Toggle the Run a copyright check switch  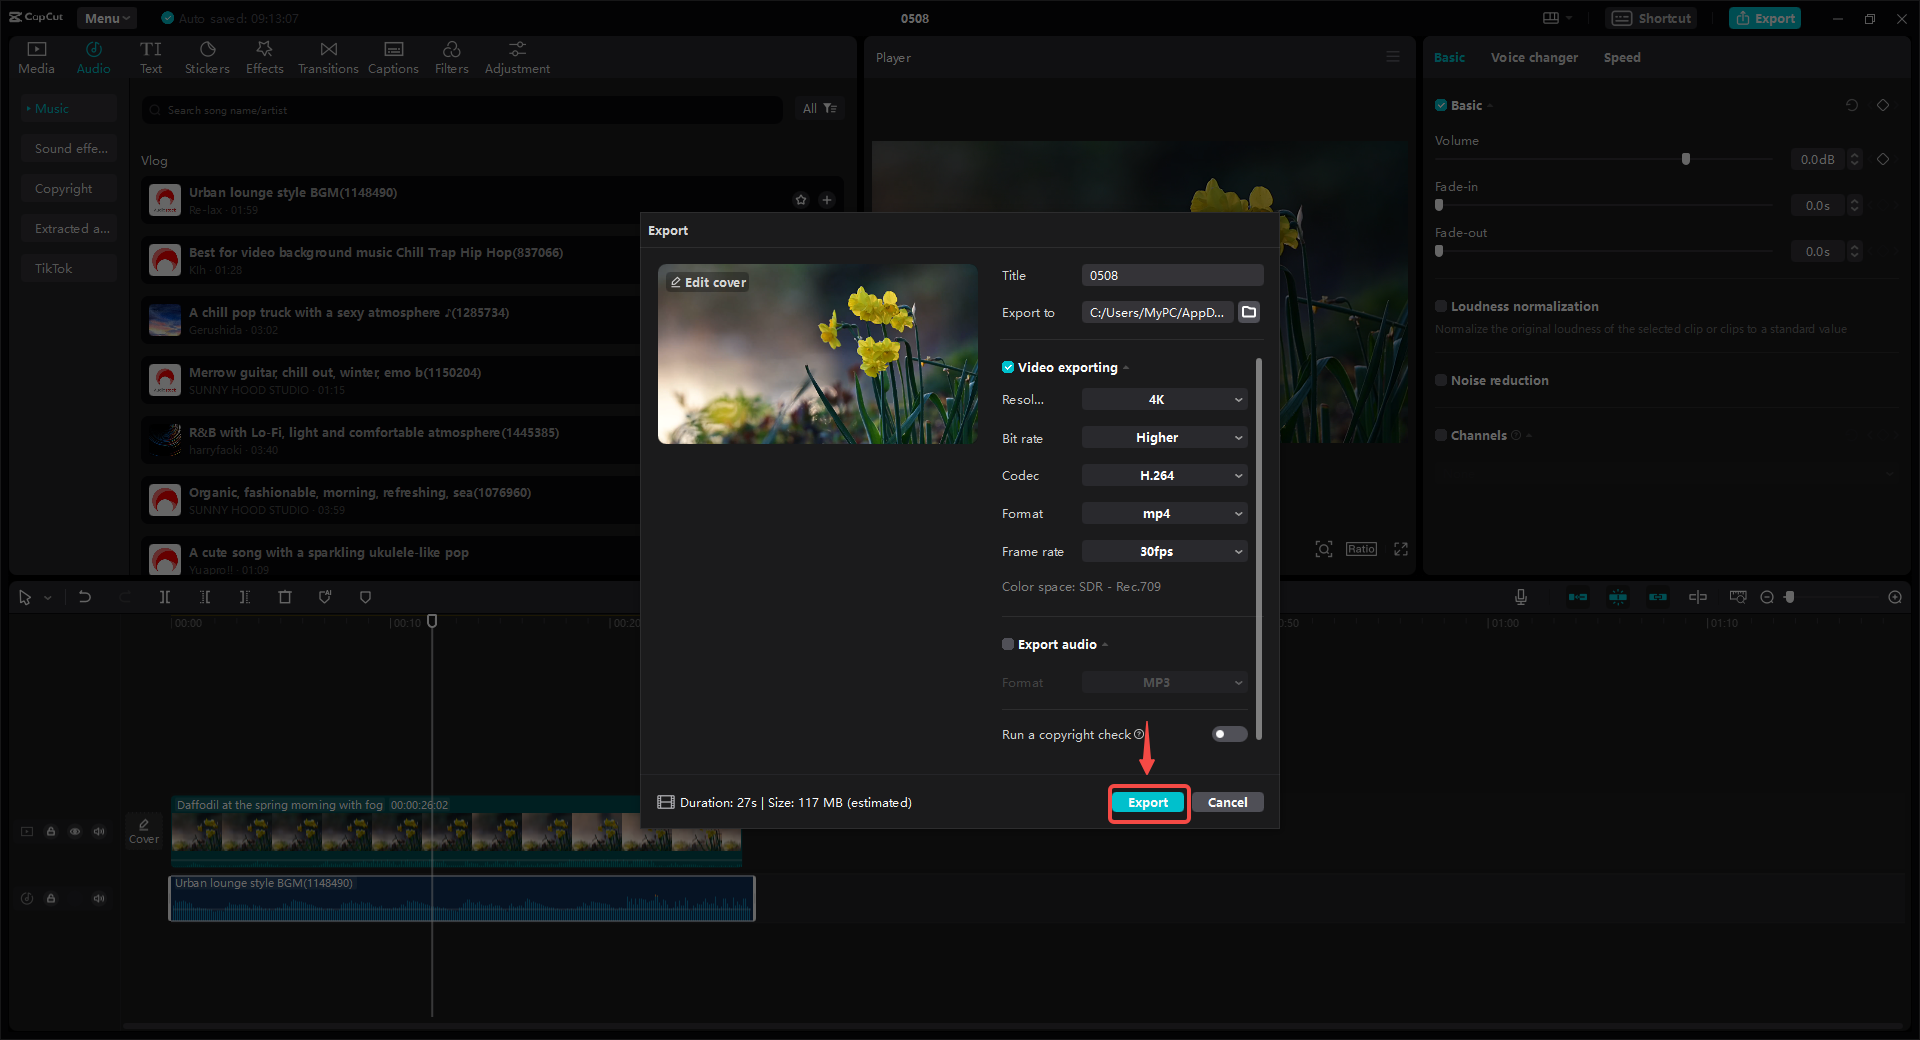point(1228,734)
